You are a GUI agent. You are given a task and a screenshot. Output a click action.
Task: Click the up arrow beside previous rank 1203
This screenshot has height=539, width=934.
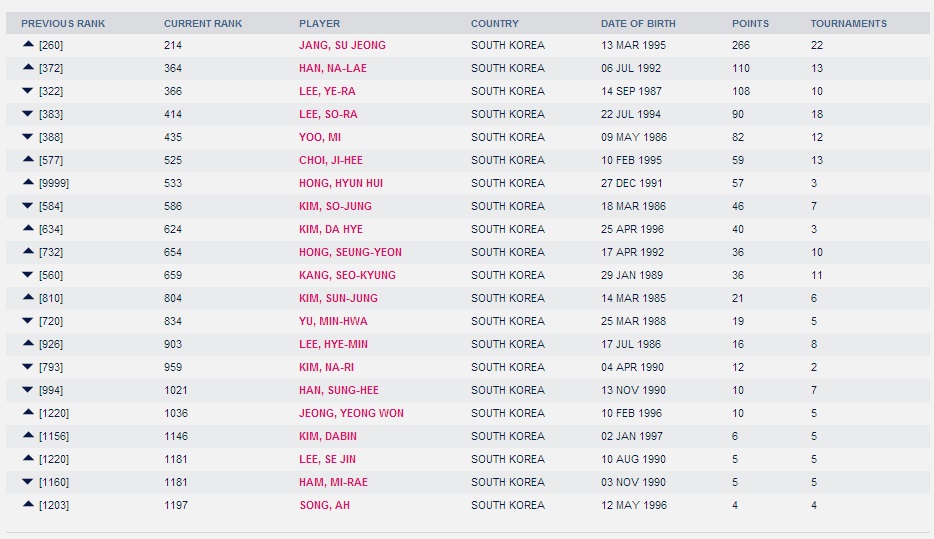pos(28,505)
